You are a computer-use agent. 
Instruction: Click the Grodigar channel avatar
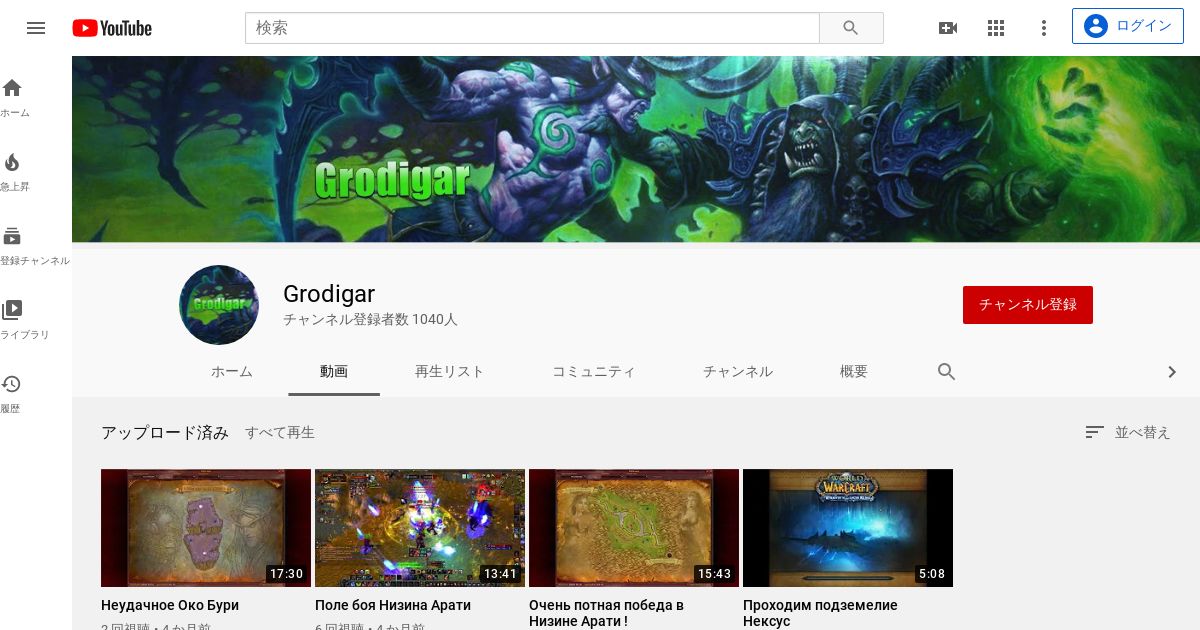click(x=219, y=305)
